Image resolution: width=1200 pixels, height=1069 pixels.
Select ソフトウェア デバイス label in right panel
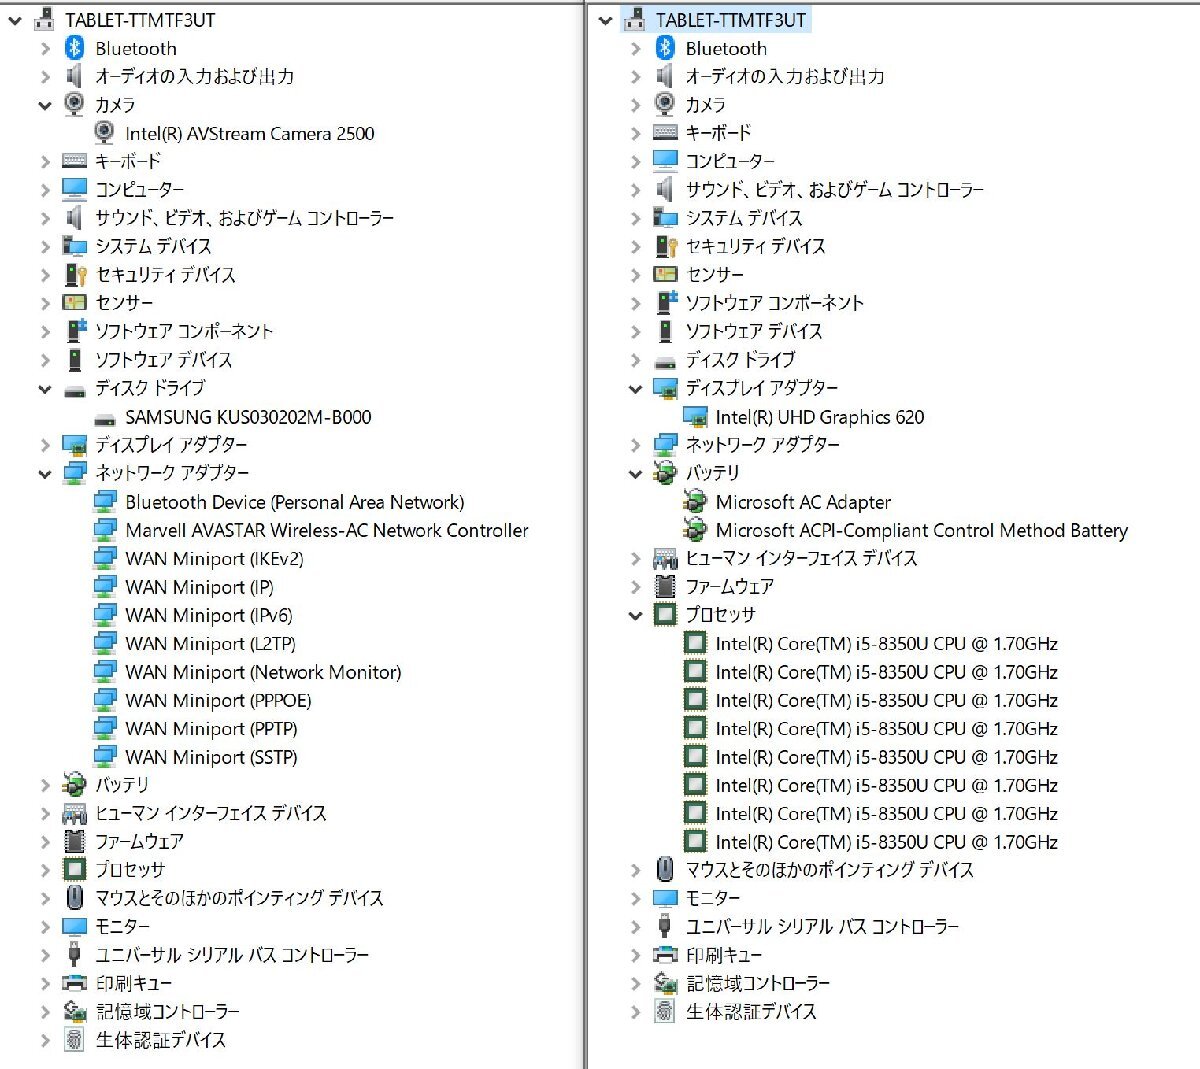click(x=754, y=331)
